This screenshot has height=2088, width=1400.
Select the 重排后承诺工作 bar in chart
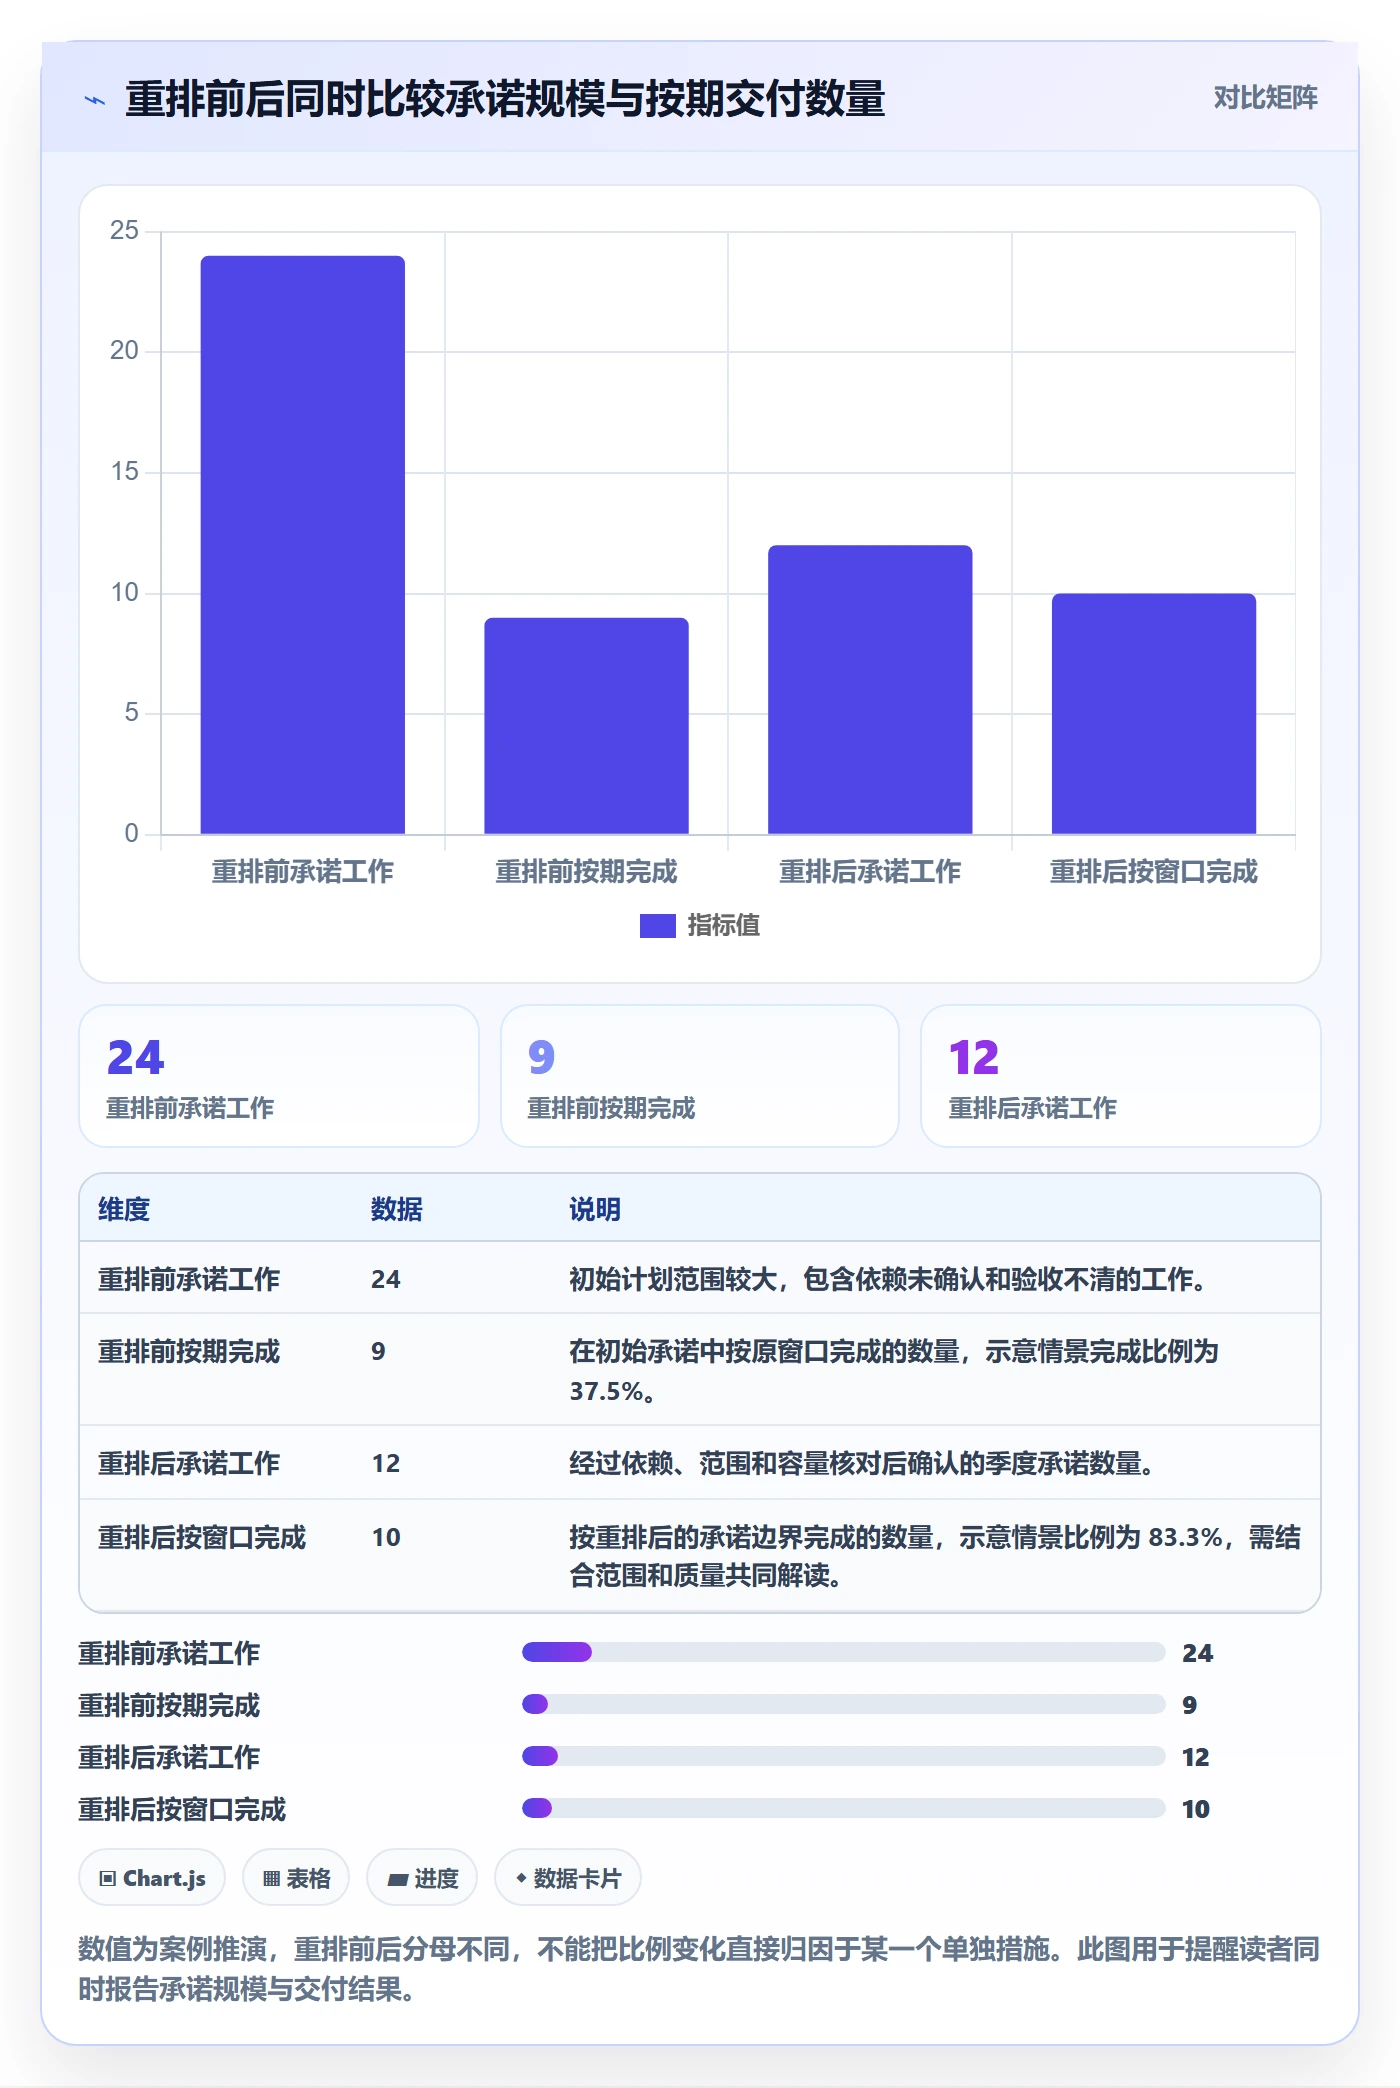point(870,690)
